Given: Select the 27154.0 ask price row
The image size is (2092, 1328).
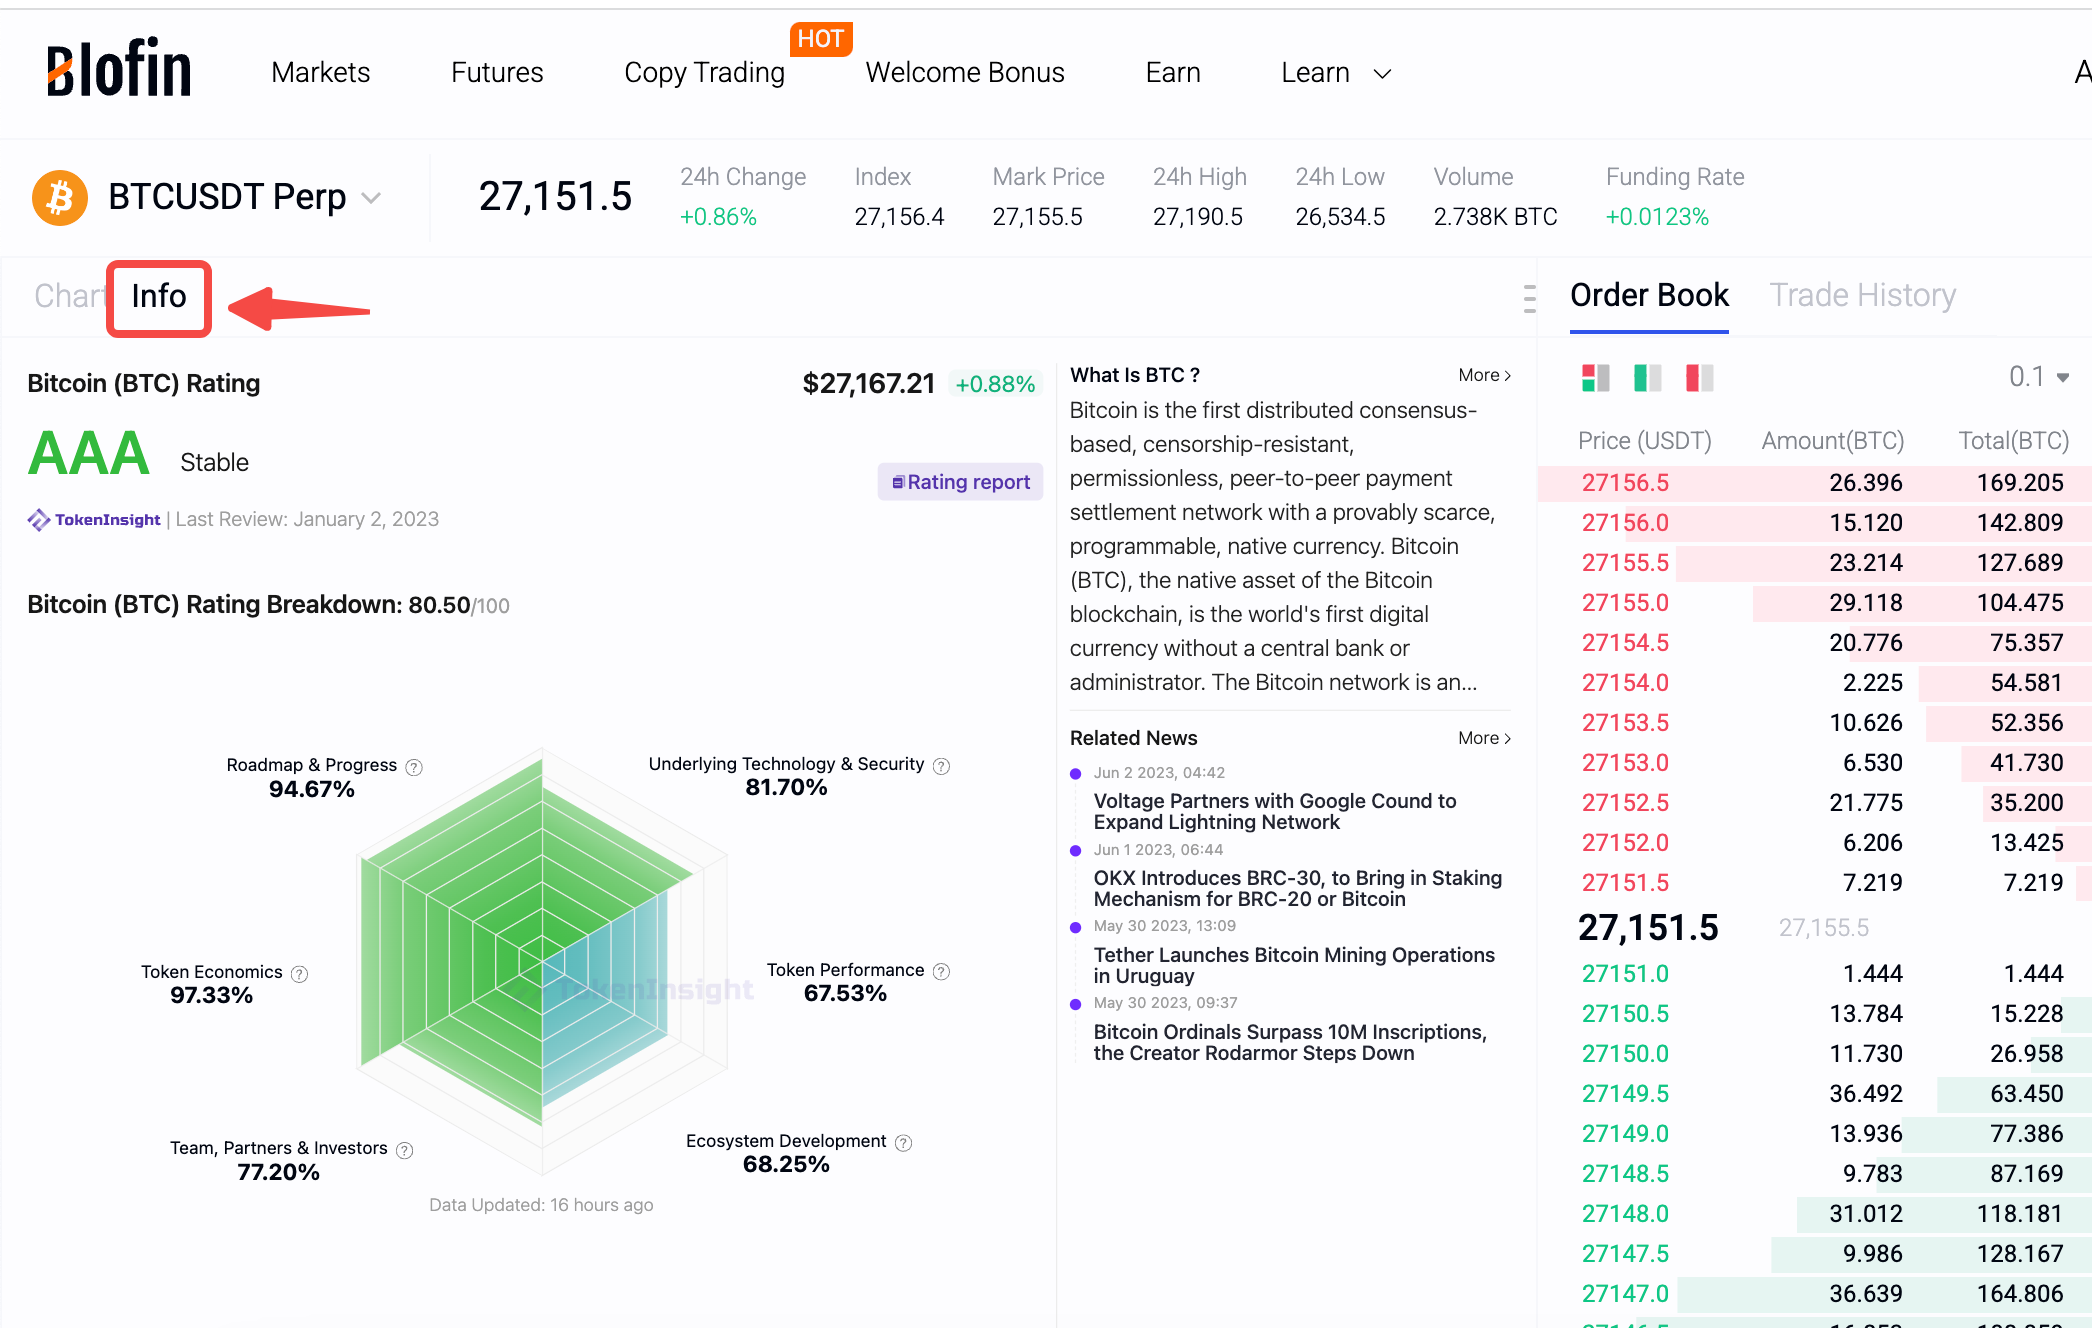Looking at the screenshot, I should (1815, 683).
